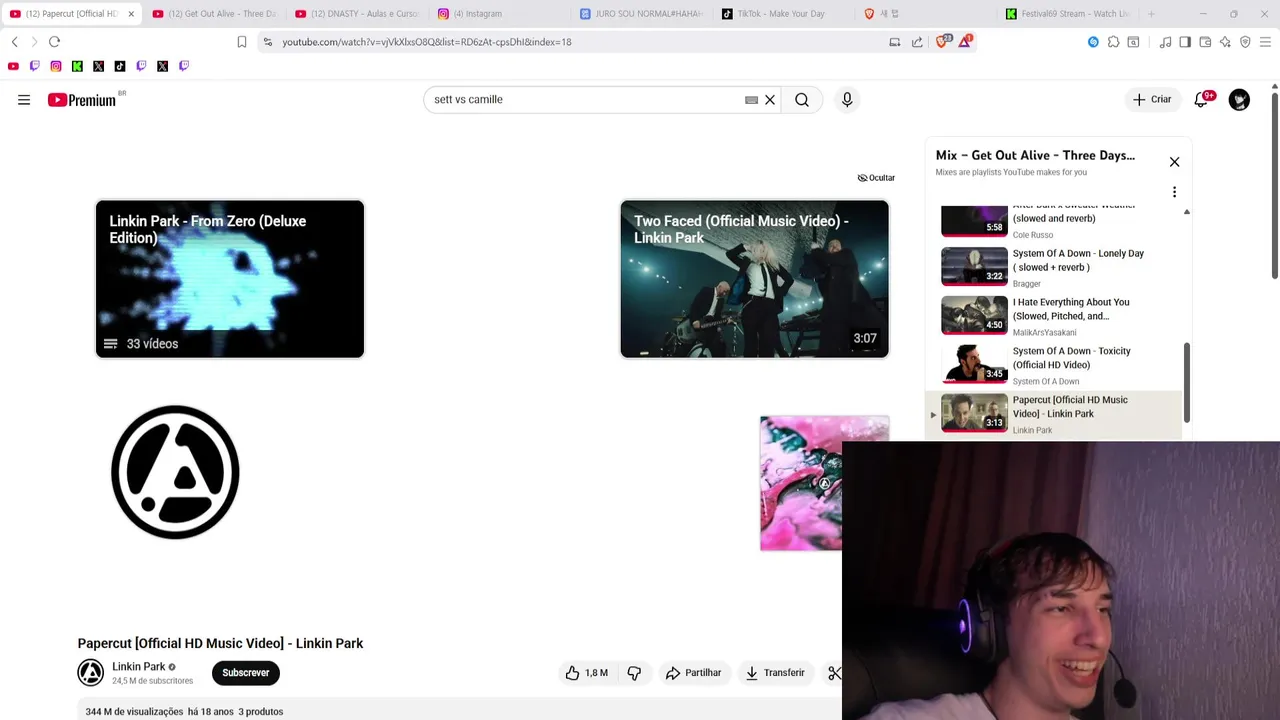Viewport: 1280px width, 720px height.
Task: Click the Partilhar share button
Action: pos(693,673)
